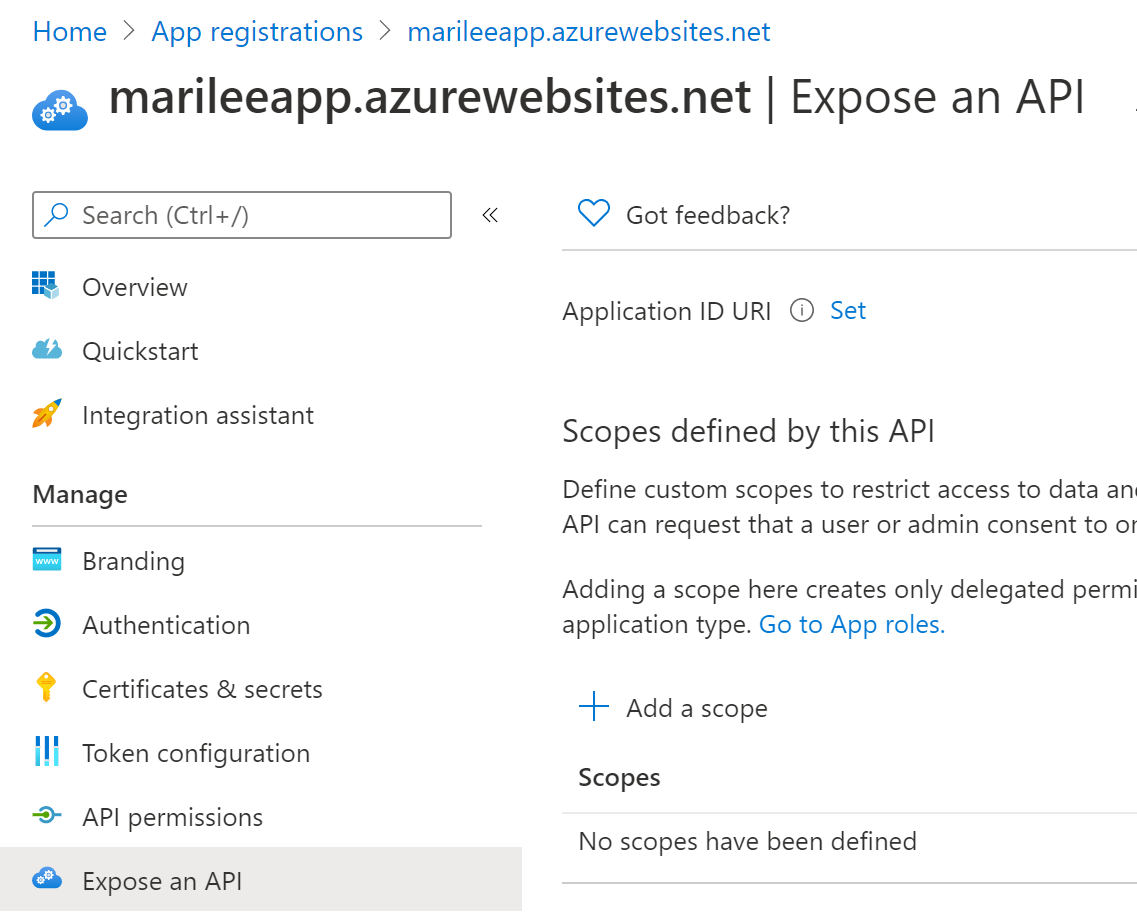Click the feedback heart icon

point(594,213)
